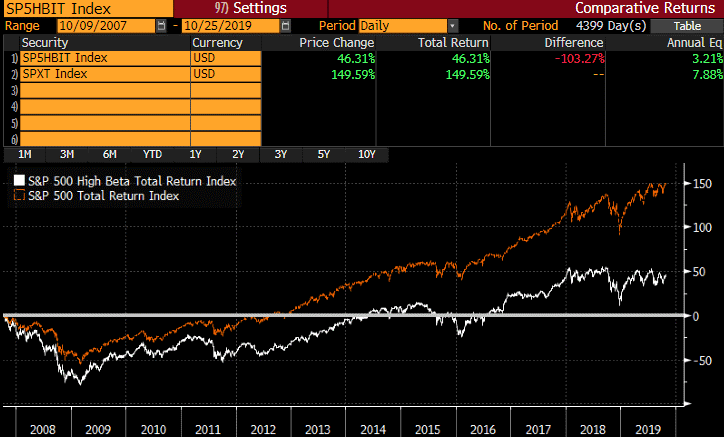Screen dimensions: 724x437
Task: Click the Security column header
Action: [x=45, y=42]
